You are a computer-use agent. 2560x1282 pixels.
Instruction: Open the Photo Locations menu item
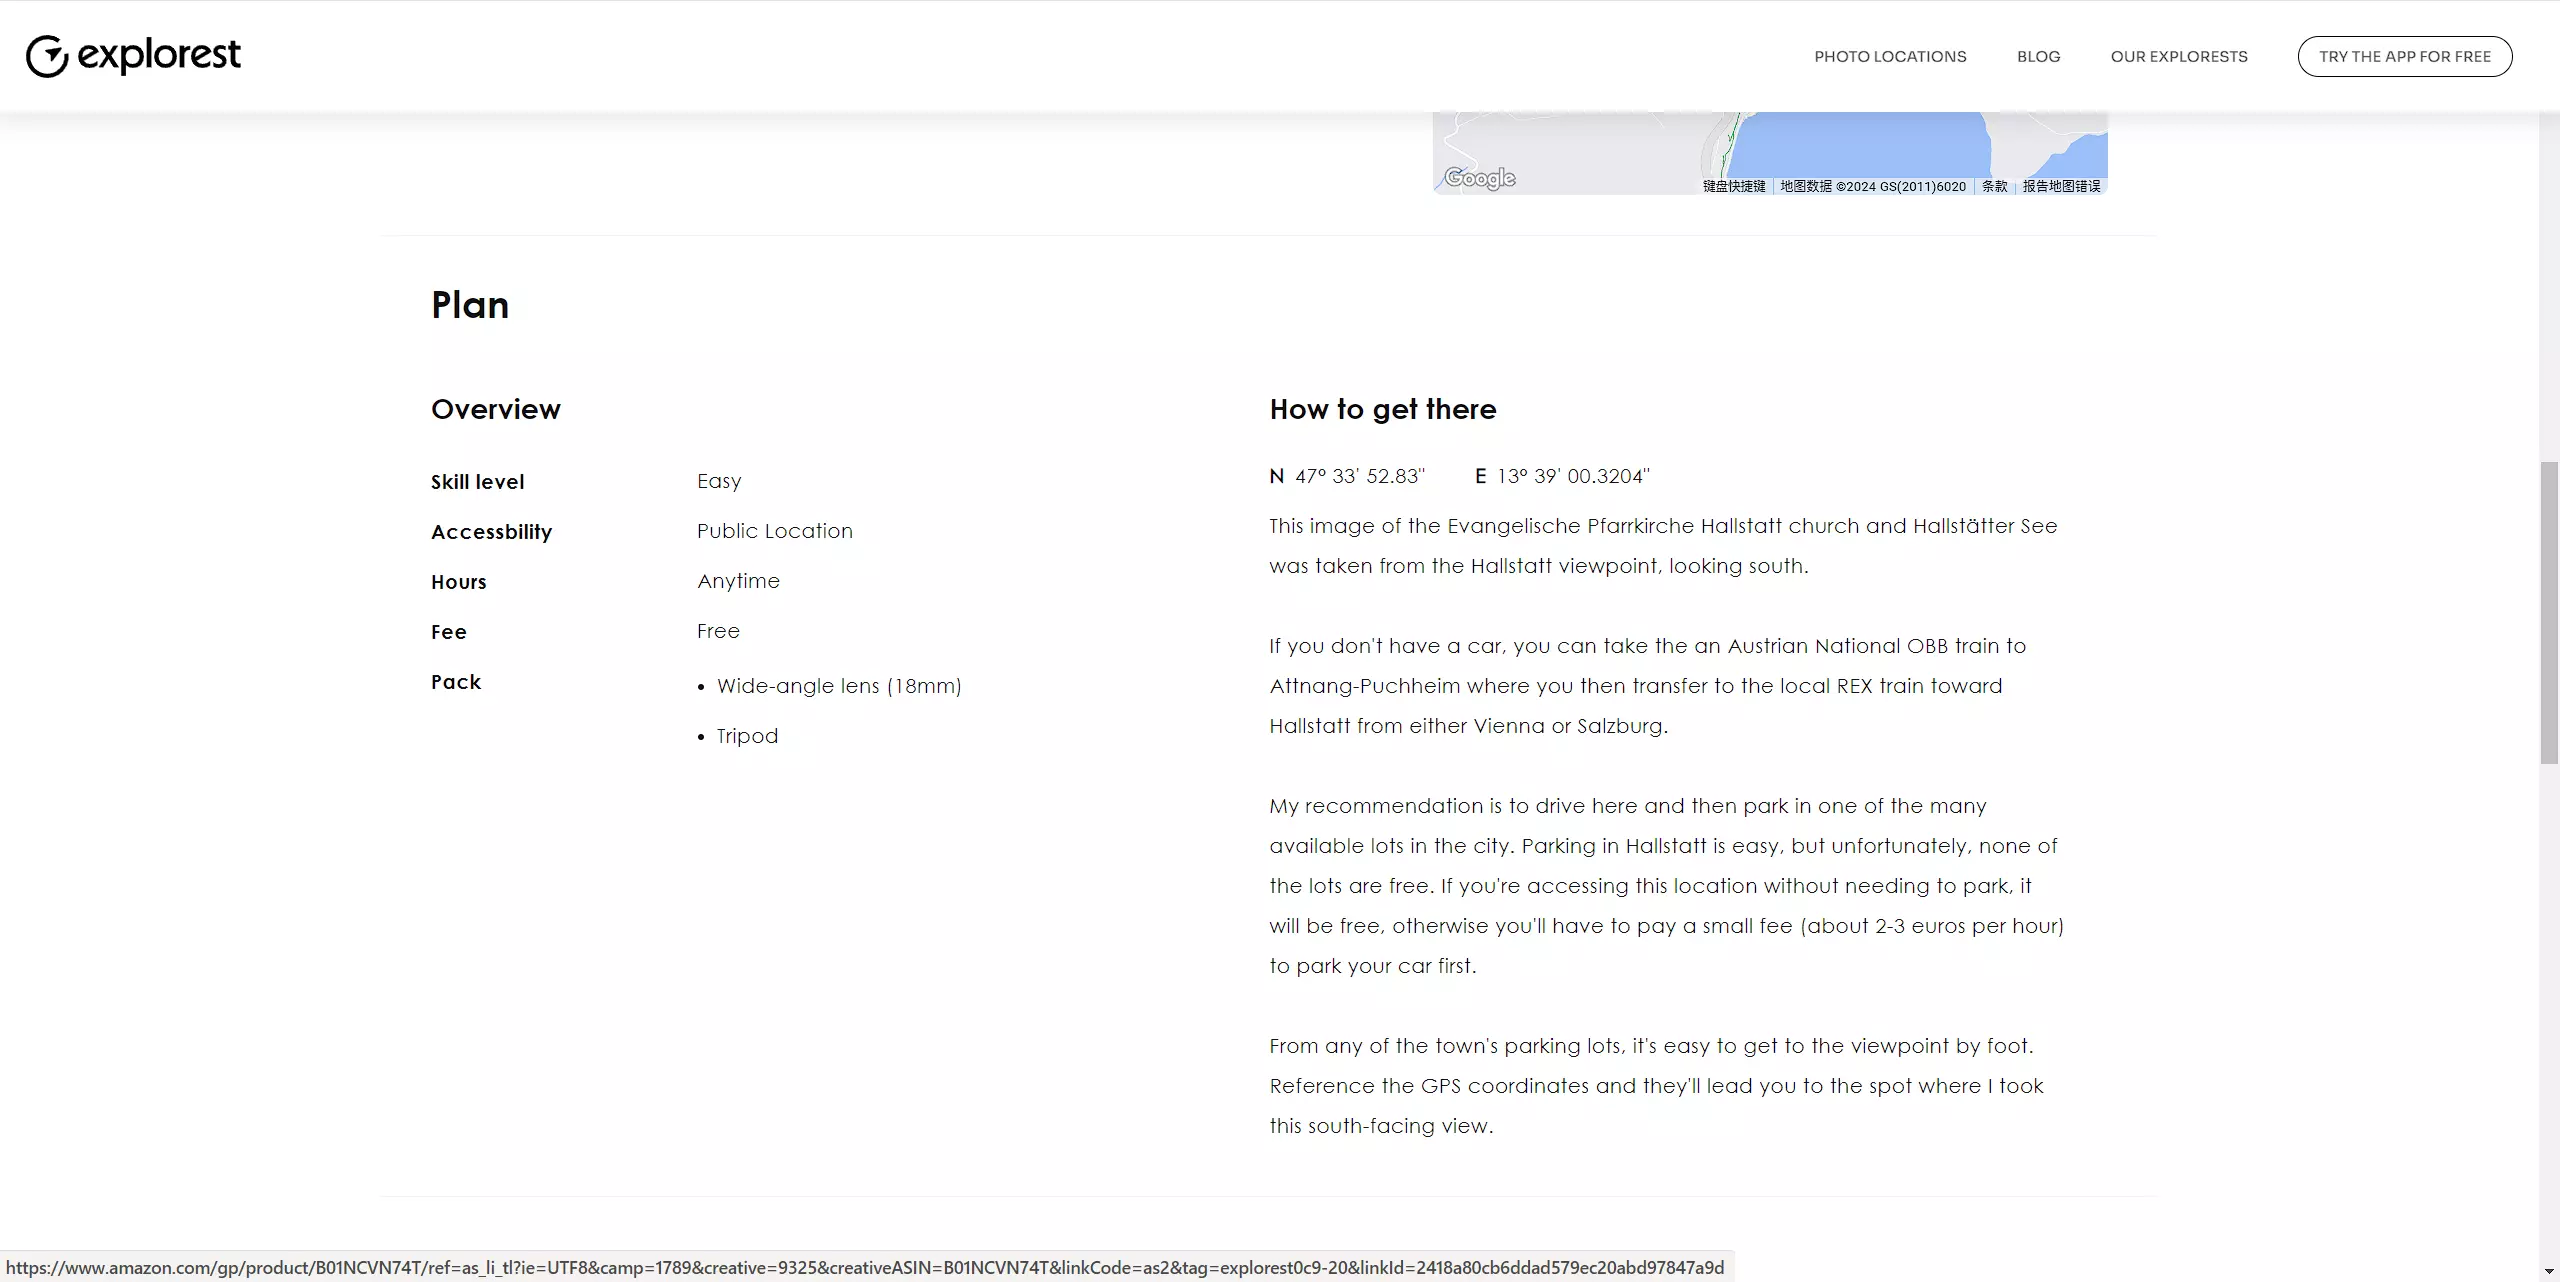(1890, 57)
